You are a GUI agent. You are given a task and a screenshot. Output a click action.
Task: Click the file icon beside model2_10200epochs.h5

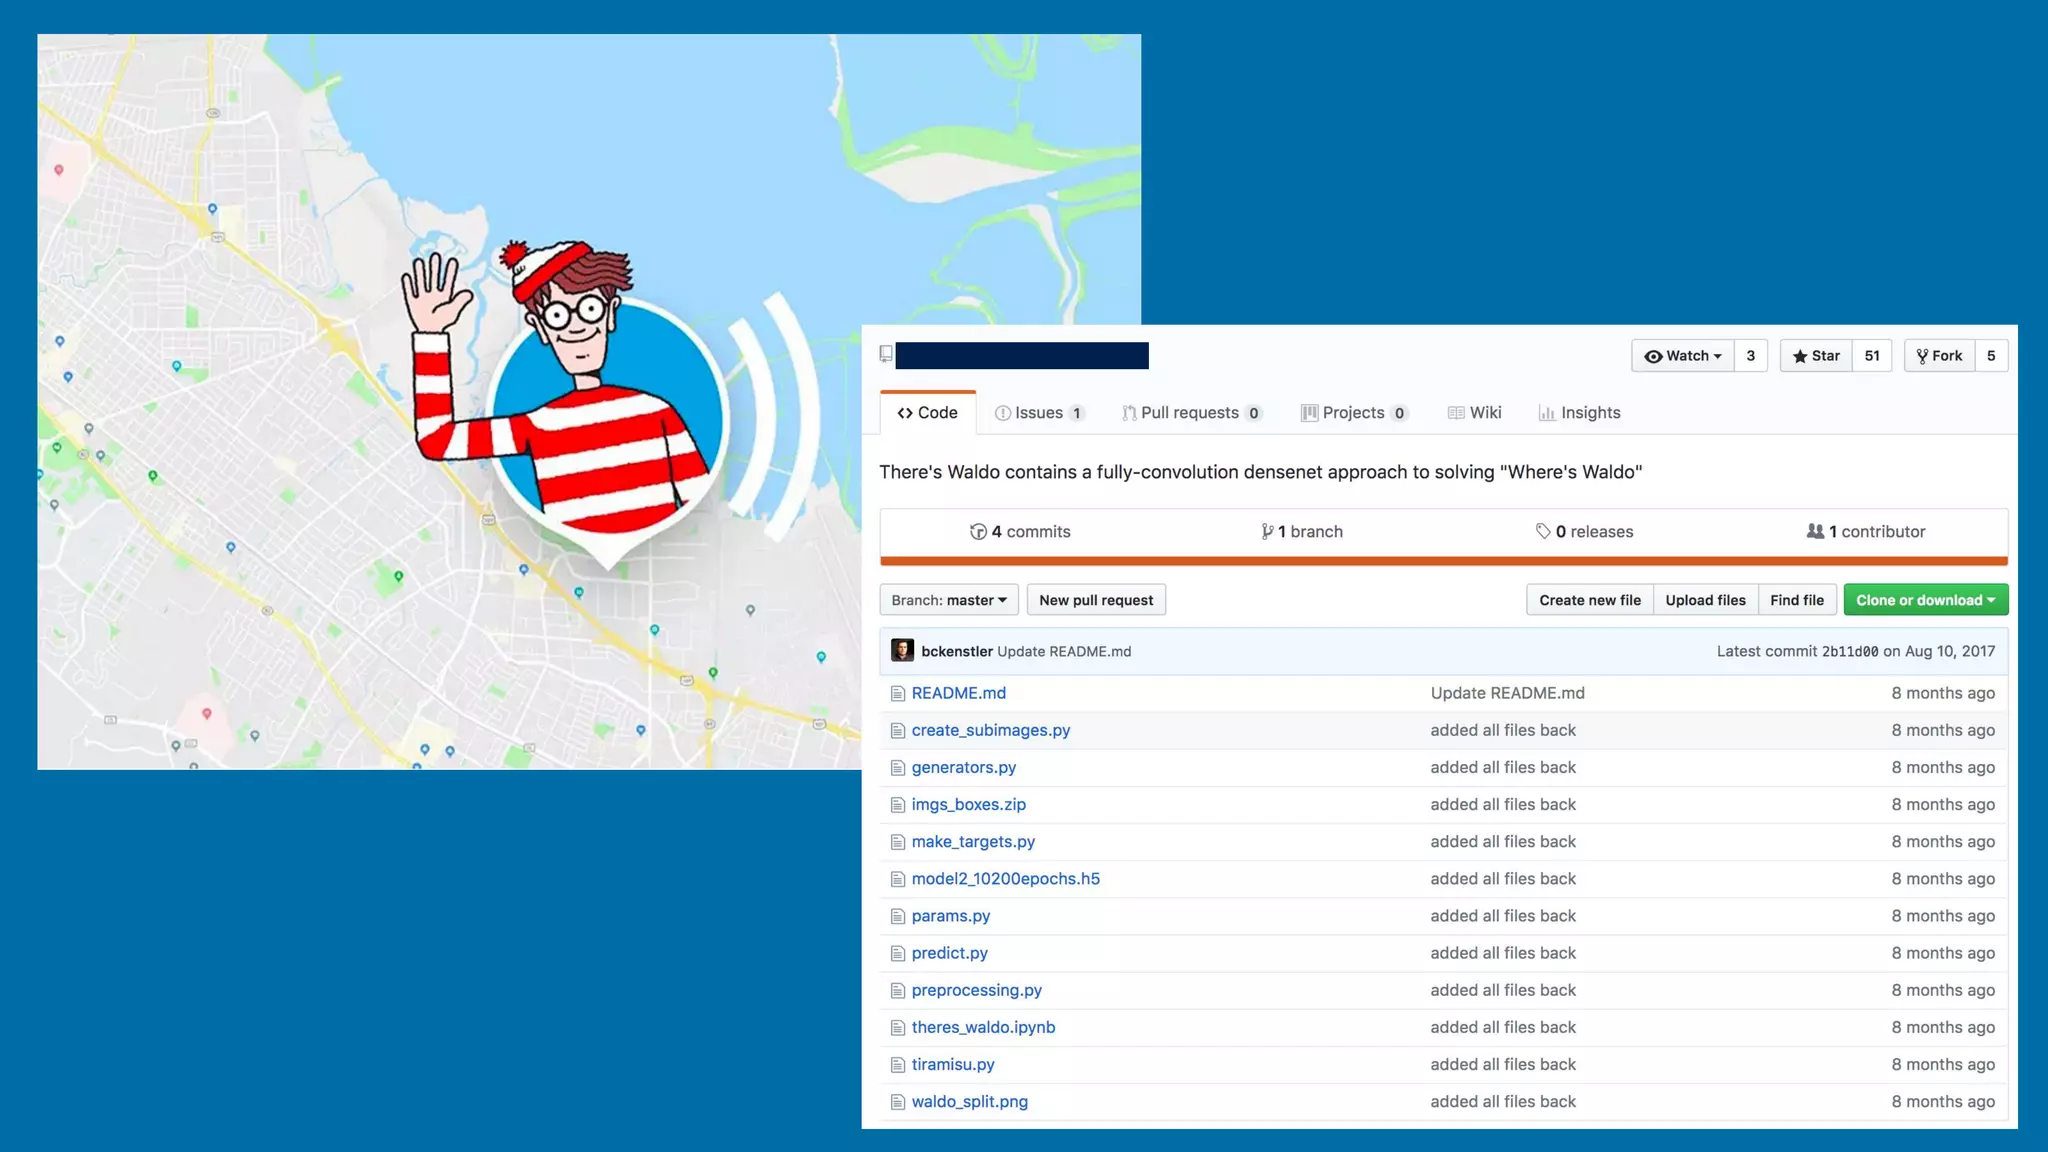897,879
